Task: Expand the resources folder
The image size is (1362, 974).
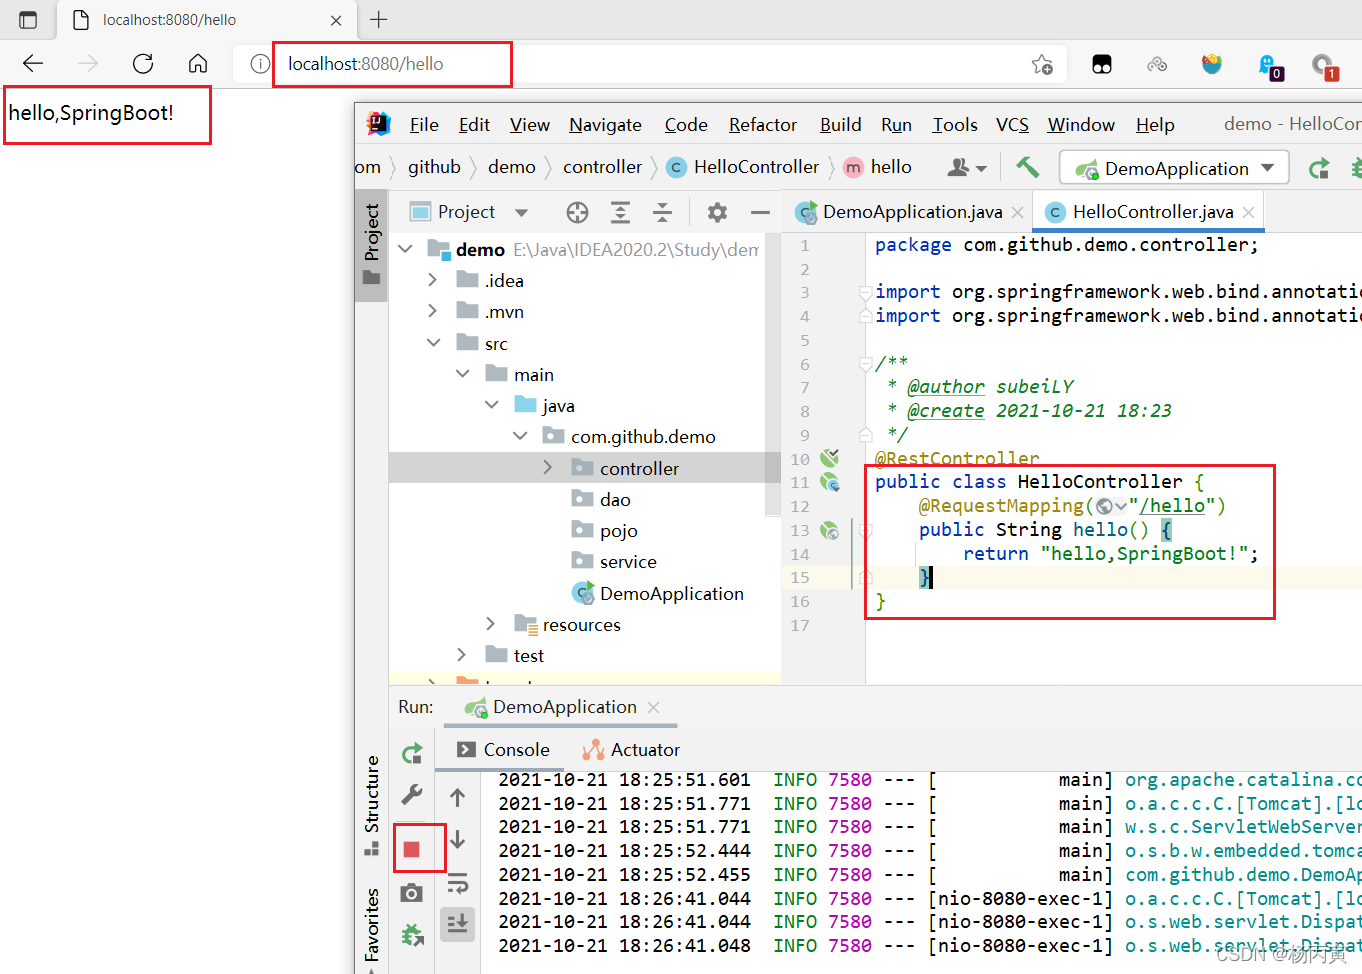Action: (x=490, y=624)
